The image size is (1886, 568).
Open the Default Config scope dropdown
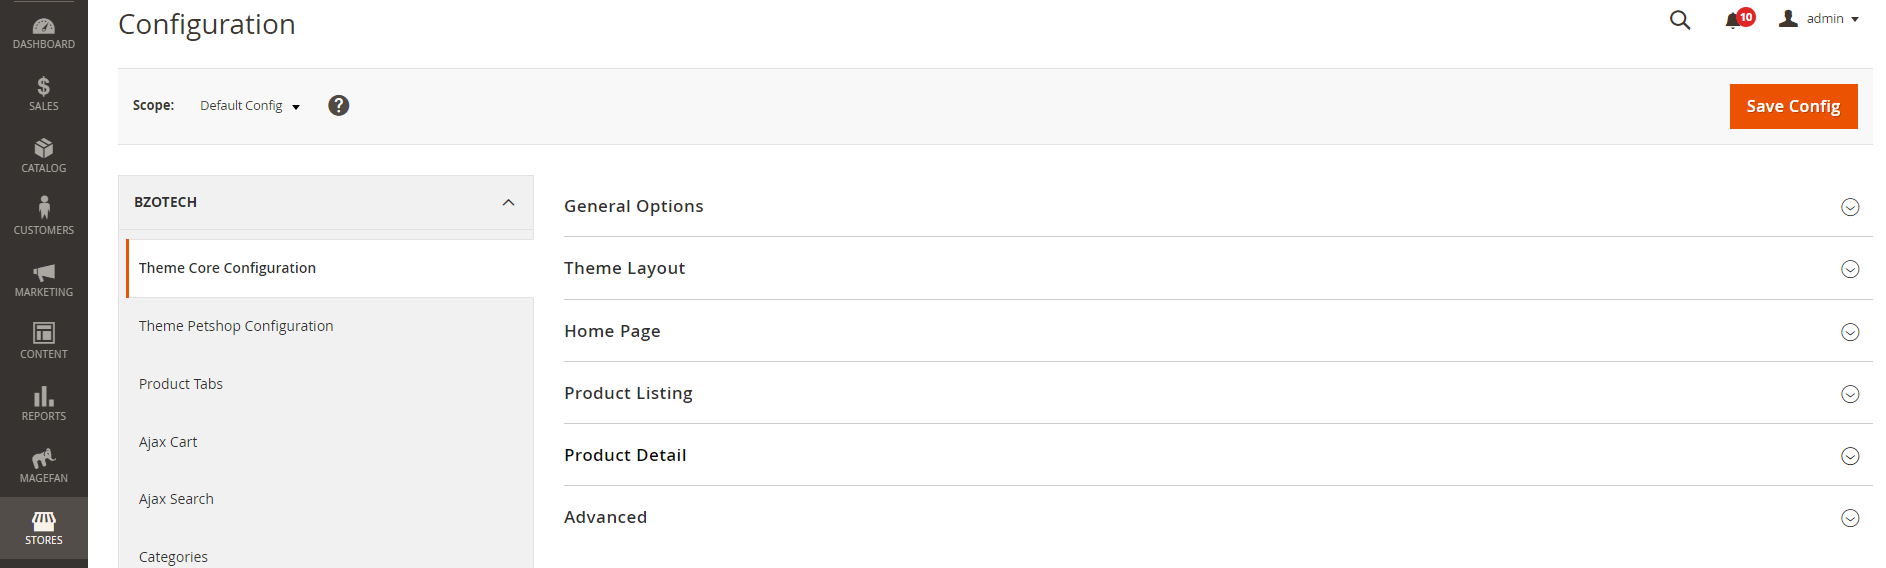(x=250, y=106)
